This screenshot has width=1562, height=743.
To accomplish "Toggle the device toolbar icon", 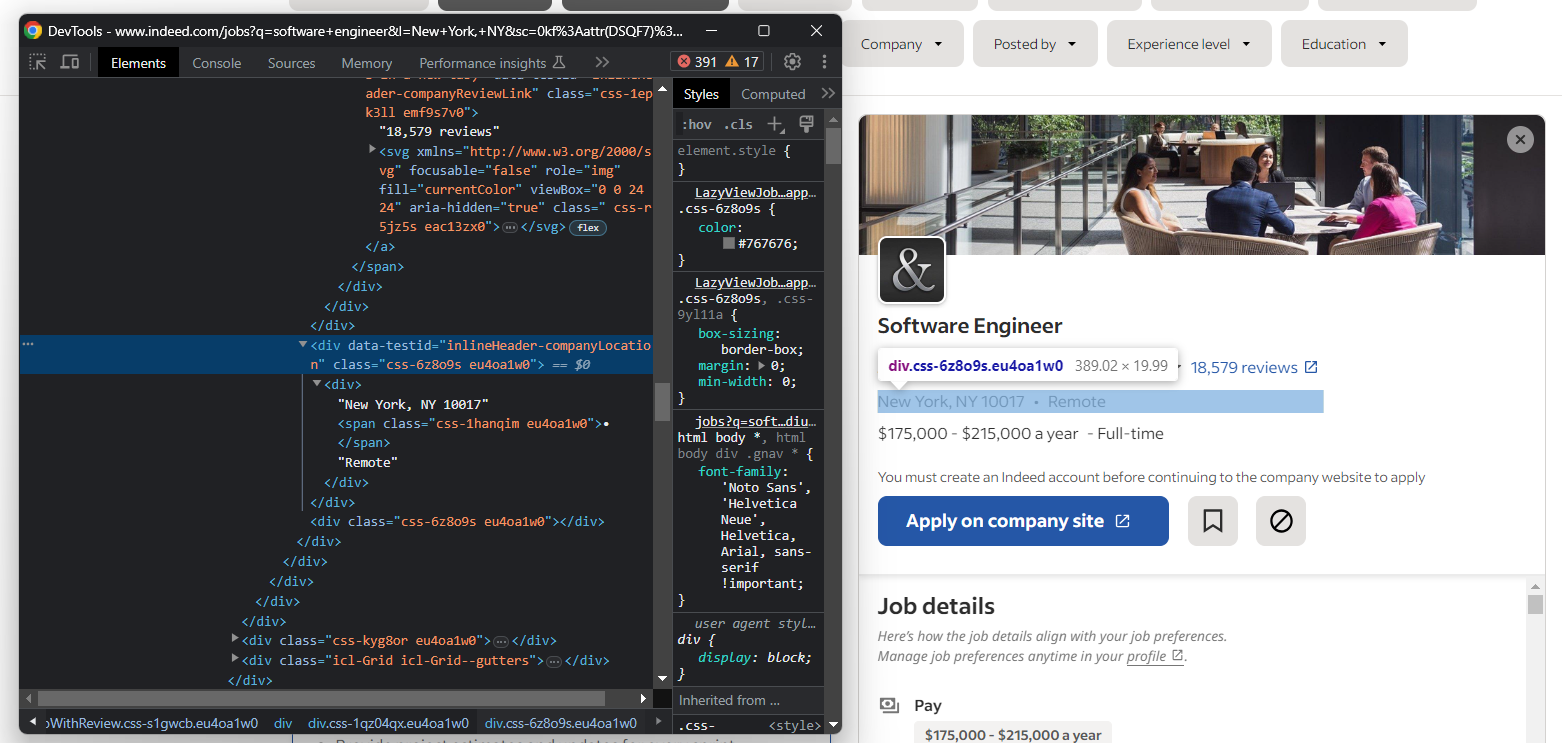I will pyautogui.click(x=70, y=62).
